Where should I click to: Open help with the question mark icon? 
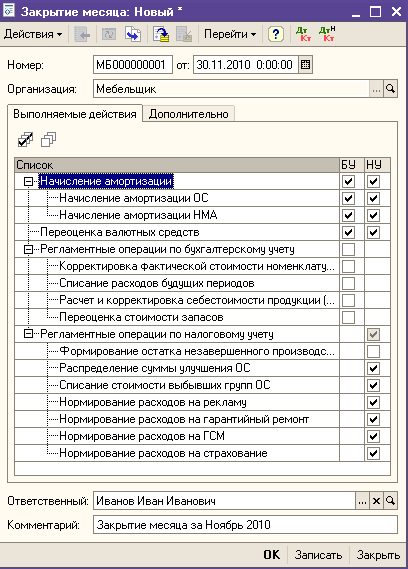(x=276, y=34)
